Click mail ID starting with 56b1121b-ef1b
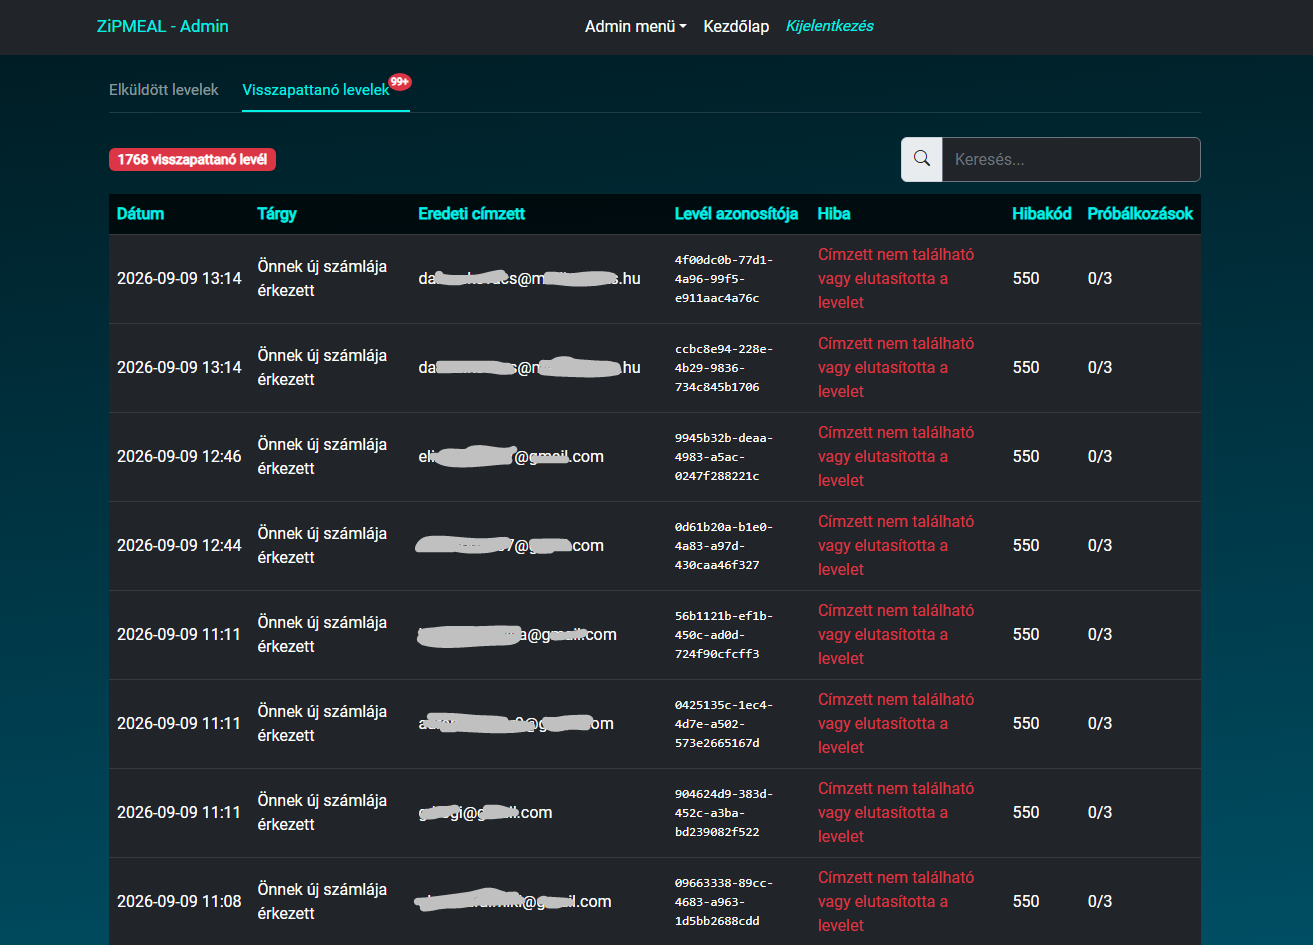The width and height of the screenshot is (1313, 945). click(x=724, y=635)
